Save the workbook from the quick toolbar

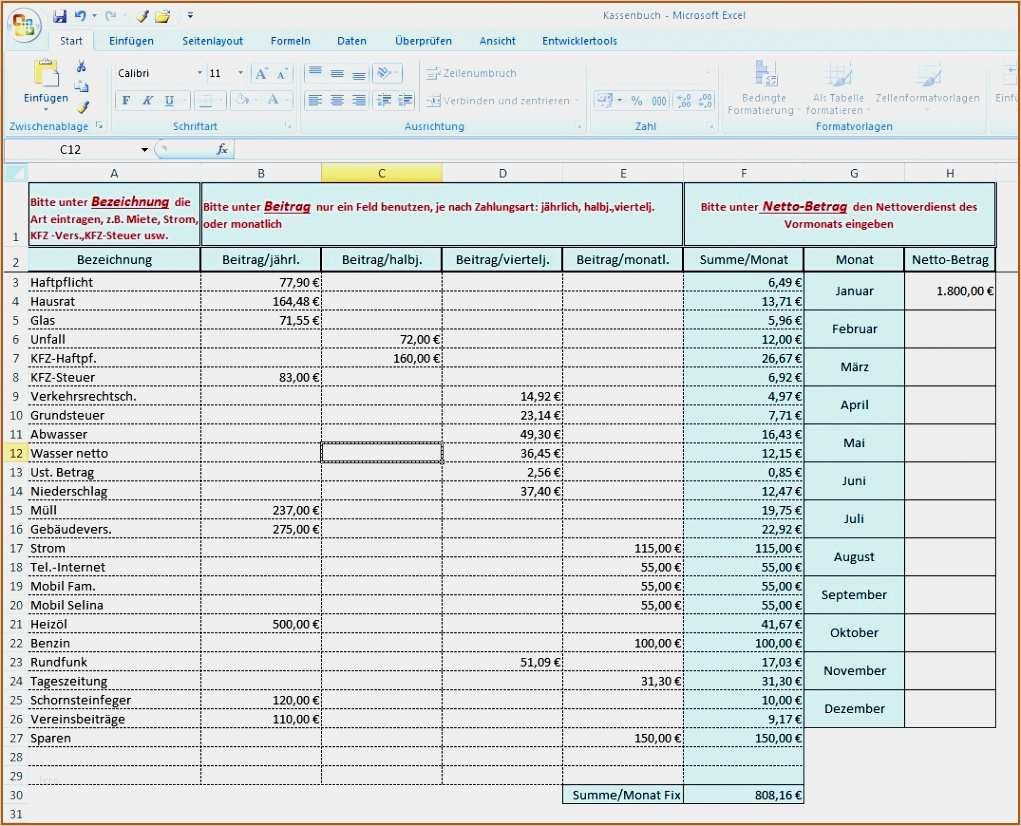(x=60, y=16)
